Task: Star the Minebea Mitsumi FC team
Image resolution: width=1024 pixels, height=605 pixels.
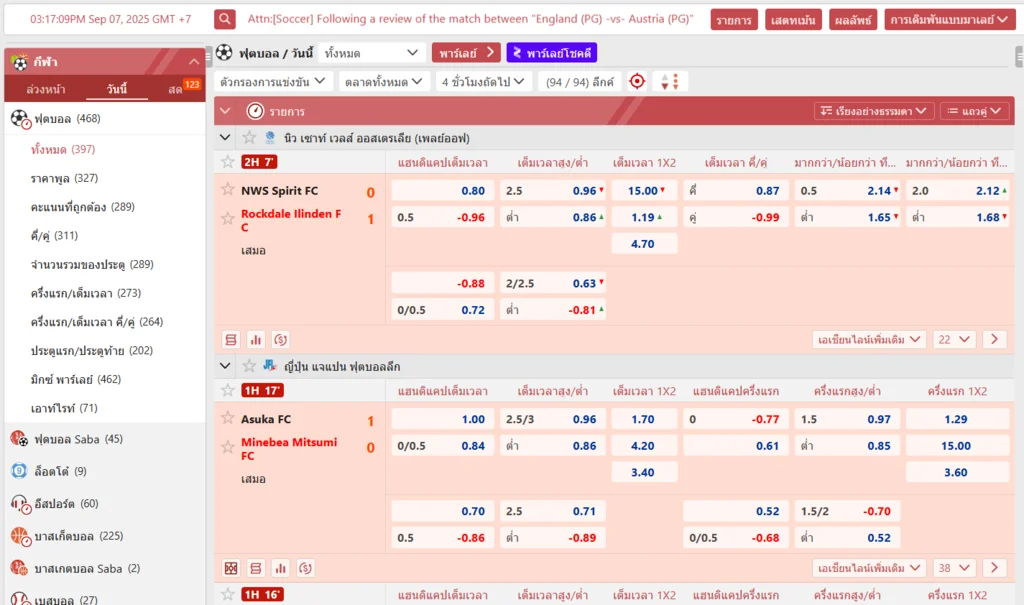Action: pos(227,447)
